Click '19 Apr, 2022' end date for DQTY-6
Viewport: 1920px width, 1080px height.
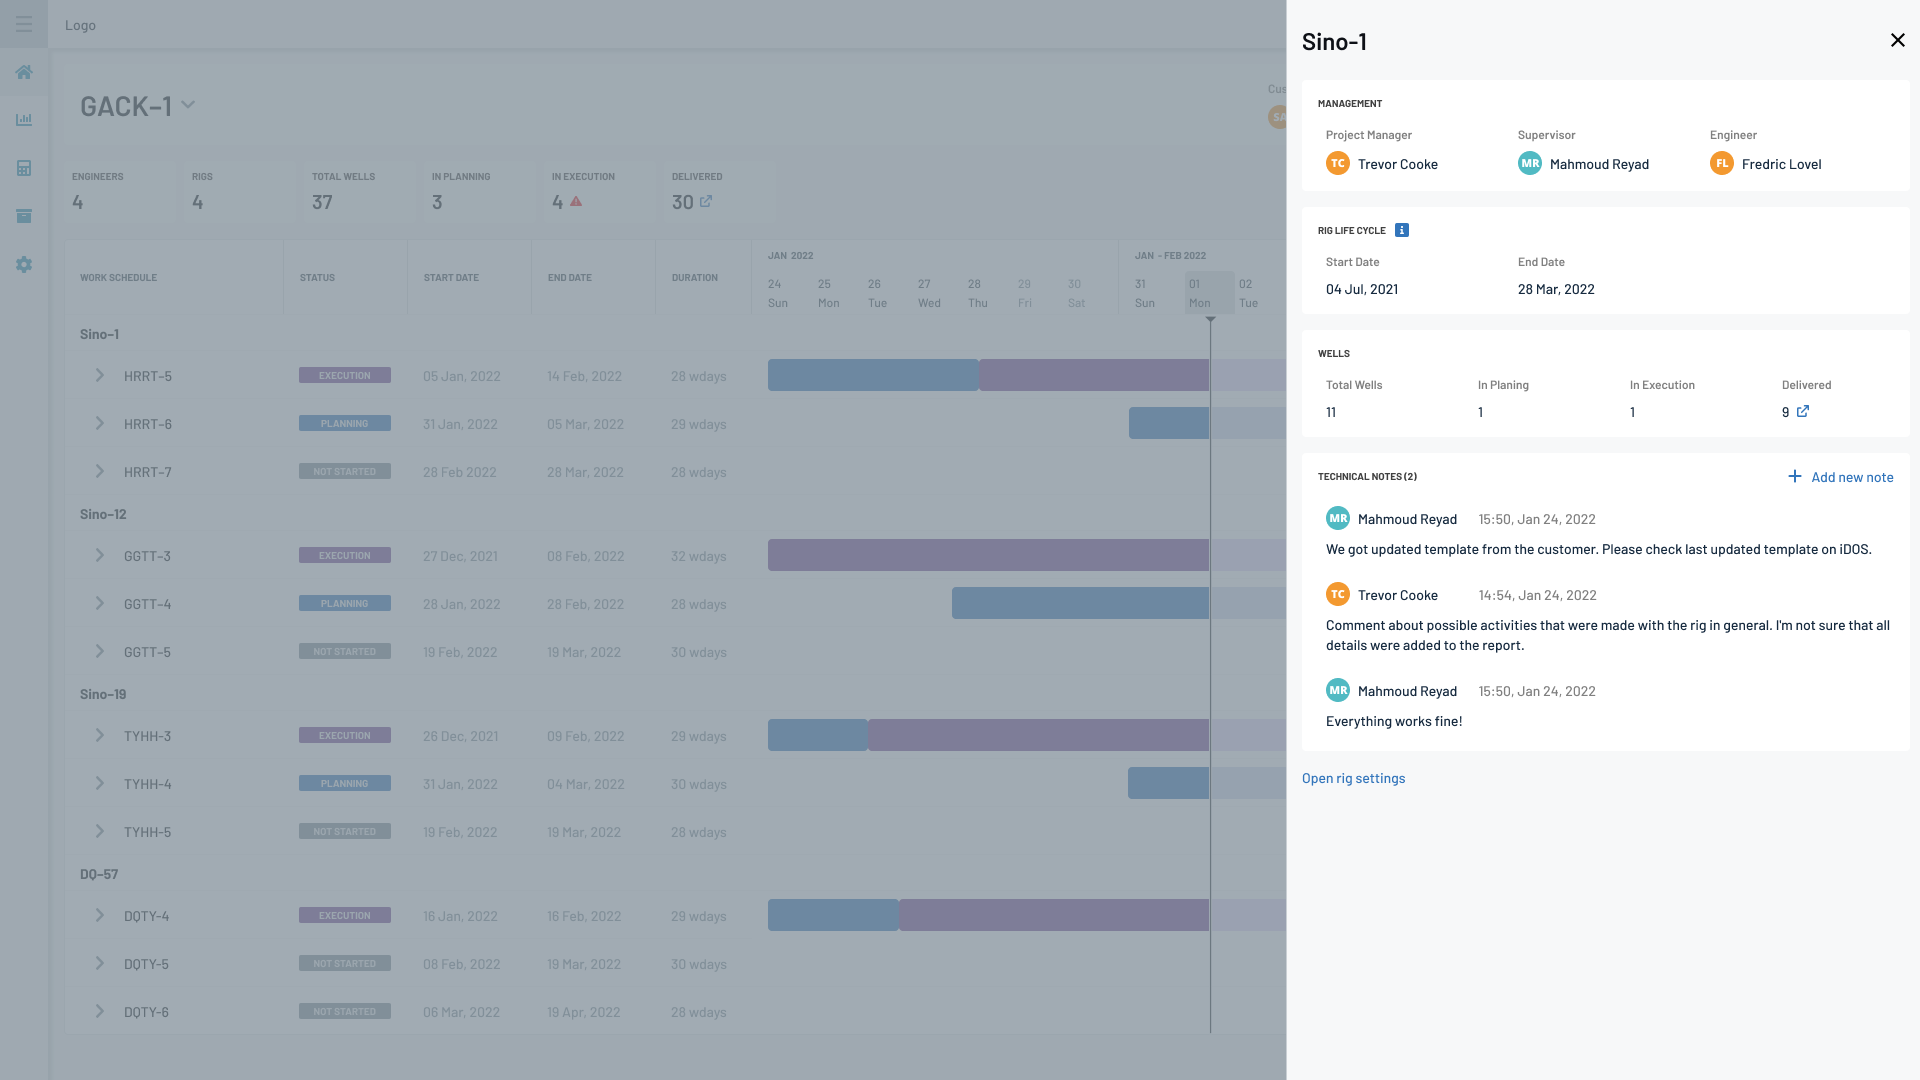[x=584, y=1012]
